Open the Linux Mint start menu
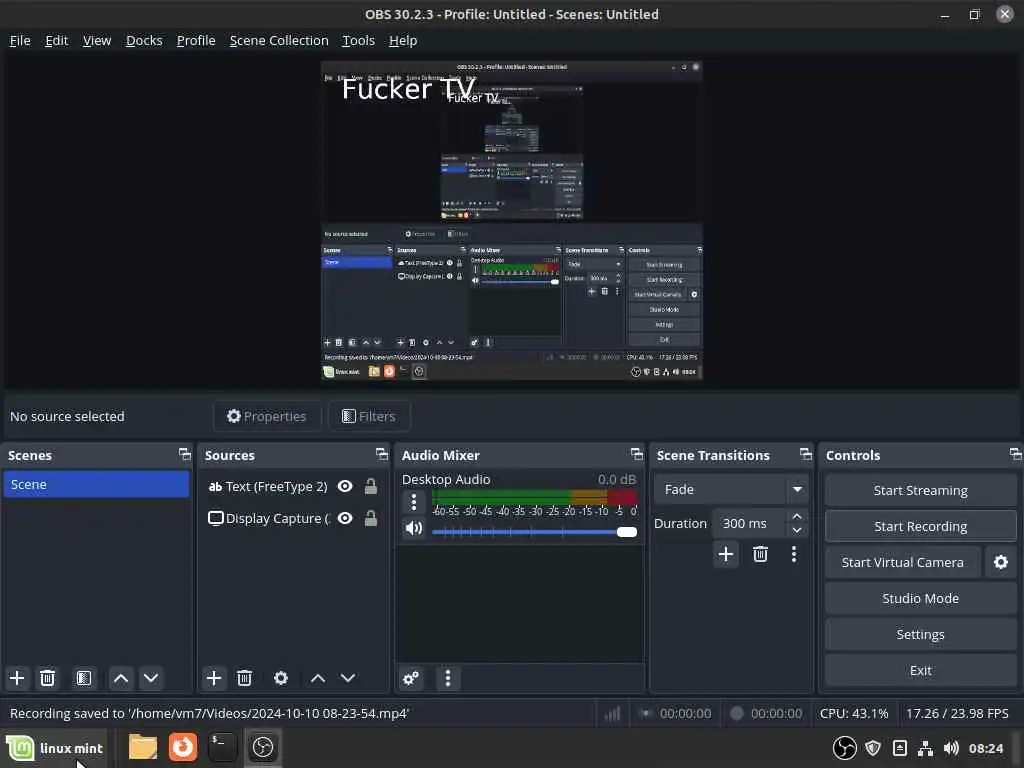 pyautogui.click(x=55, y=748)
